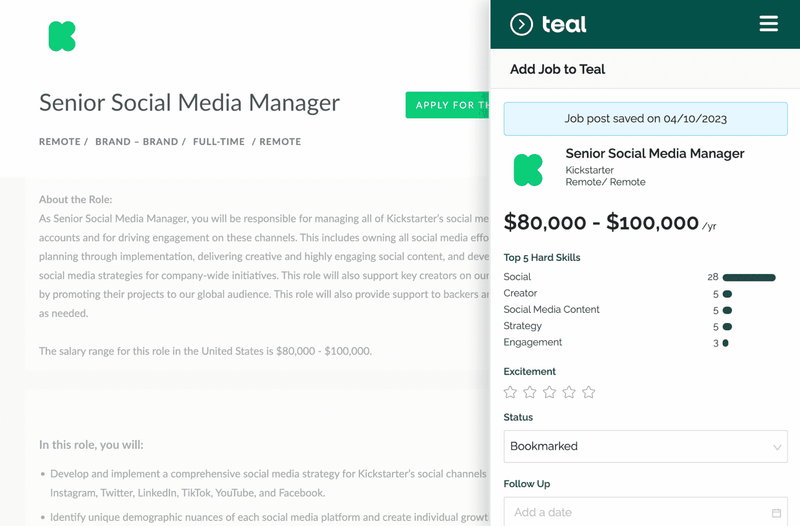Click the teal wordmark logo
Screen dimensions: 800x526
(x=564, y=24)
